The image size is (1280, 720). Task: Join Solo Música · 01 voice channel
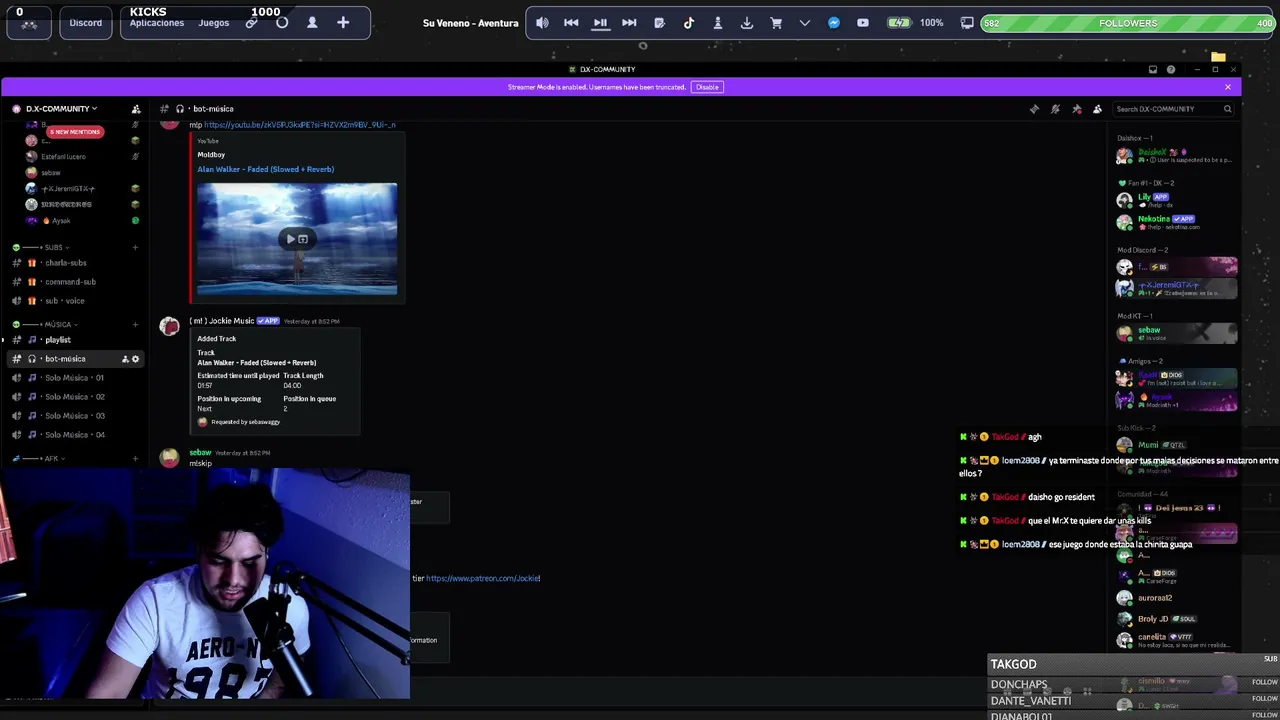pyautogui.click(x=75, y=378)
